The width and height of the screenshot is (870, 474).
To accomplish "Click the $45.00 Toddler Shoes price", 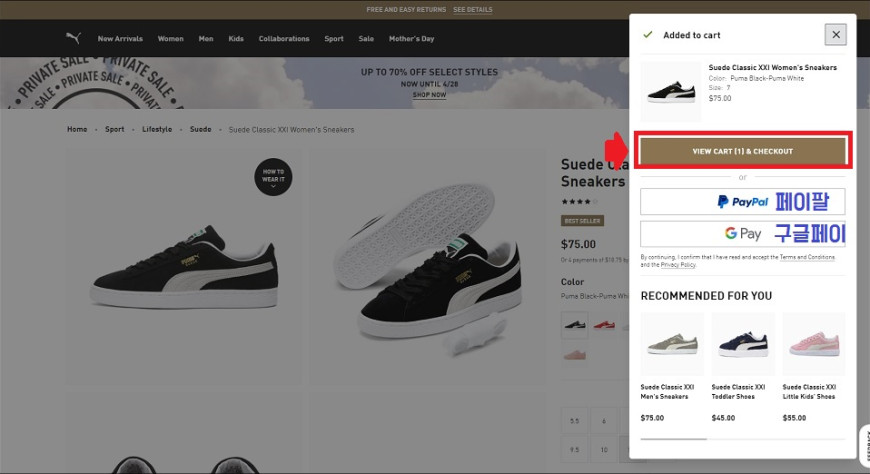I will pyautogui.click(x=724, y=418).
